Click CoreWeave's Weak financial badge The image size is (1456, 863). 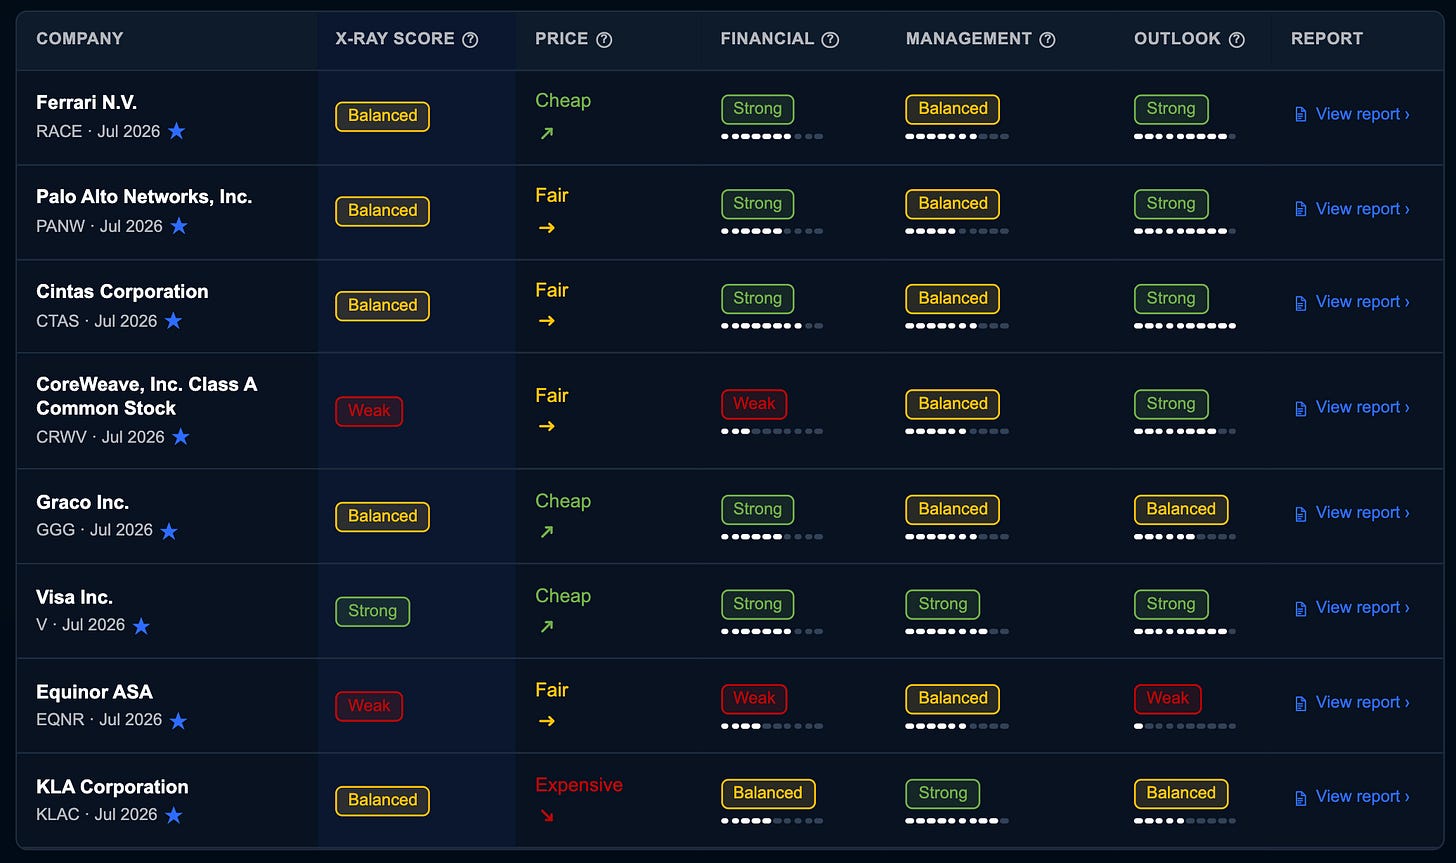(754, 404)
